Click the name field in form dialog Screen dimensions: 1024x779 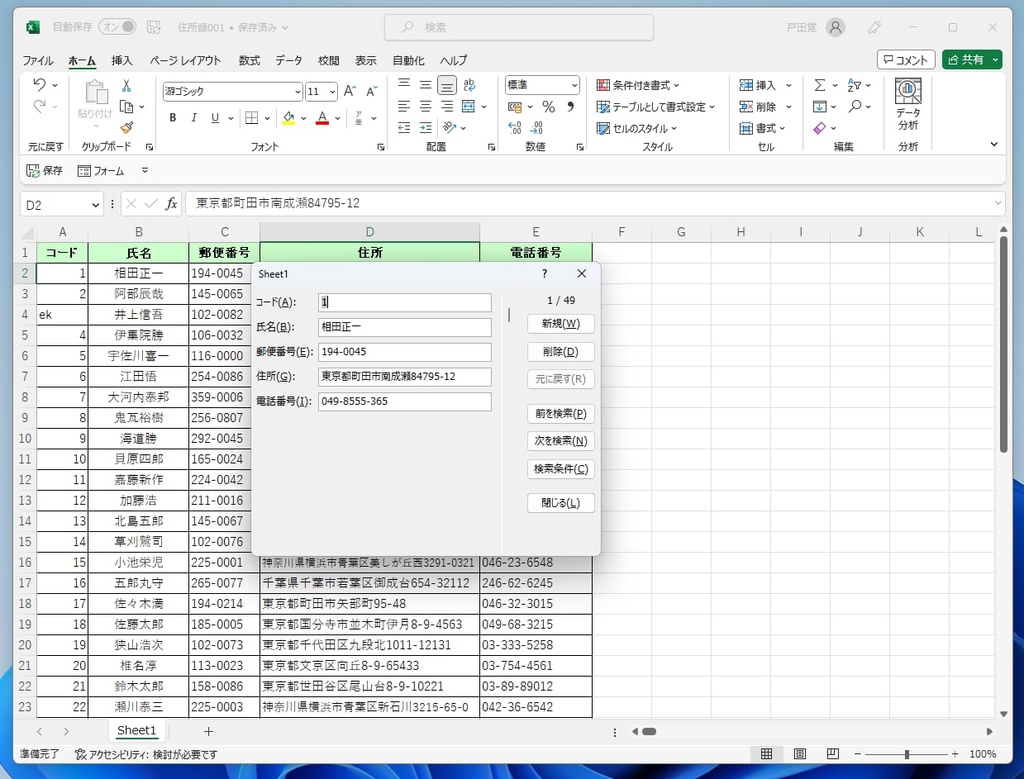click(x=405, y=327)
